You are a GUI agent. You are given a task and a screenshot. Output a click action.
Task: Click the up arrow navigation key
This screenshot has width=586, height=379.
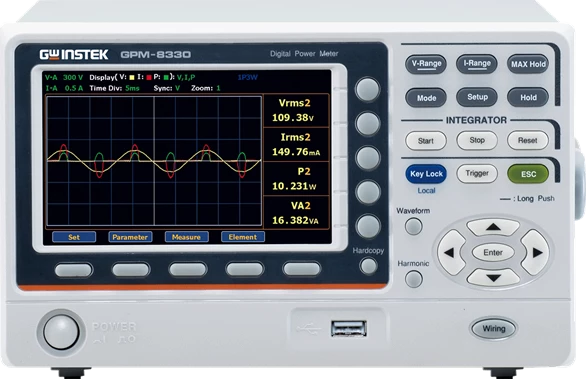pyautogui.click(x=493, y=227)
